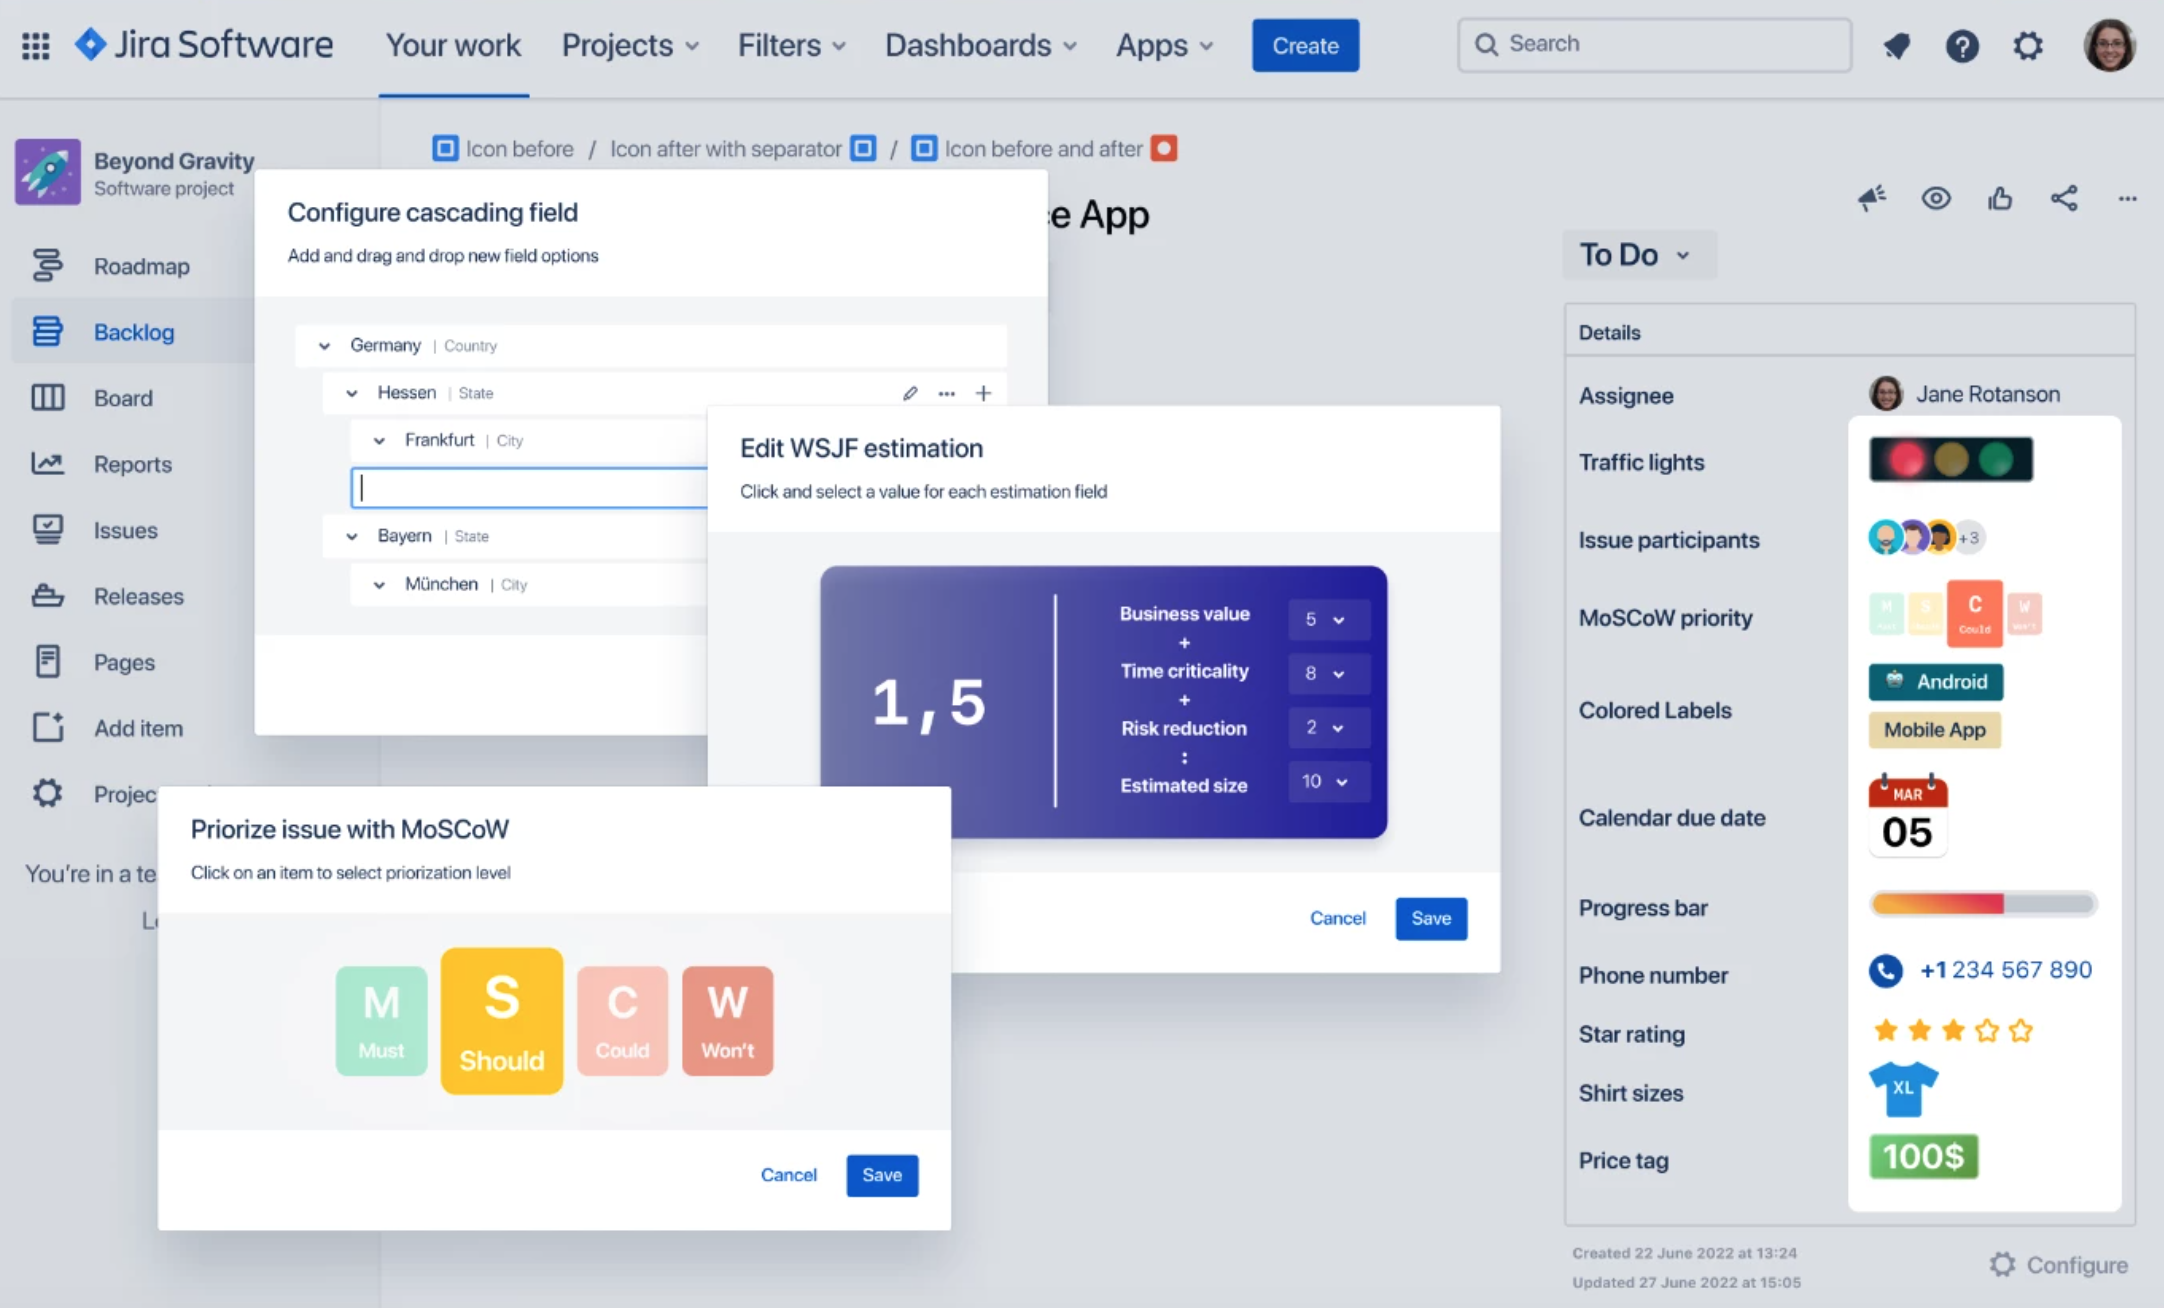
Task: Toggle watch issue eye icon
Action: [x=1936, y=198]
